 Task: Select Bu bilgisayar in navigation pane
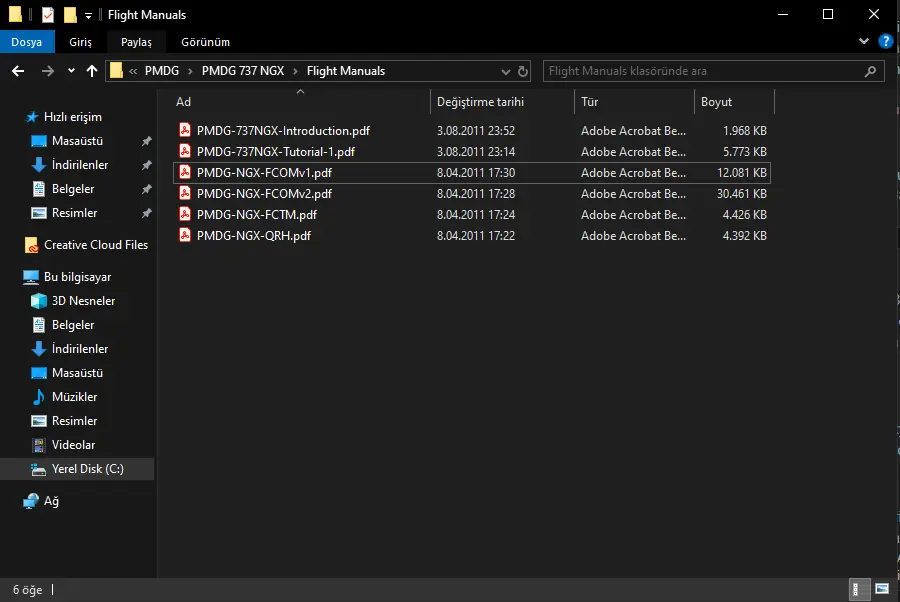[77, 277]
